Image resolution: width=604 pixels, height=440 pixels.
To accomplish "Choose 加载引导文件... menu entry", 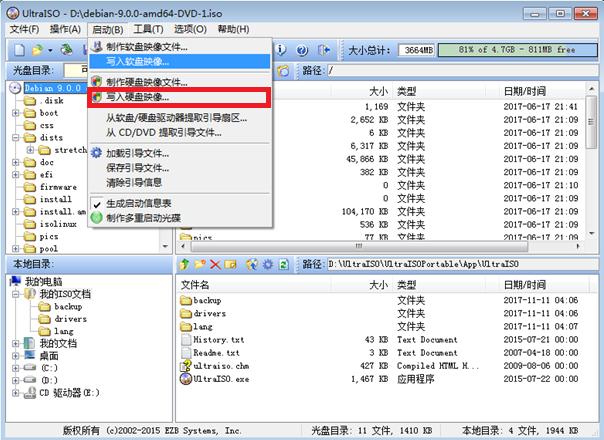I will (180, 153).
